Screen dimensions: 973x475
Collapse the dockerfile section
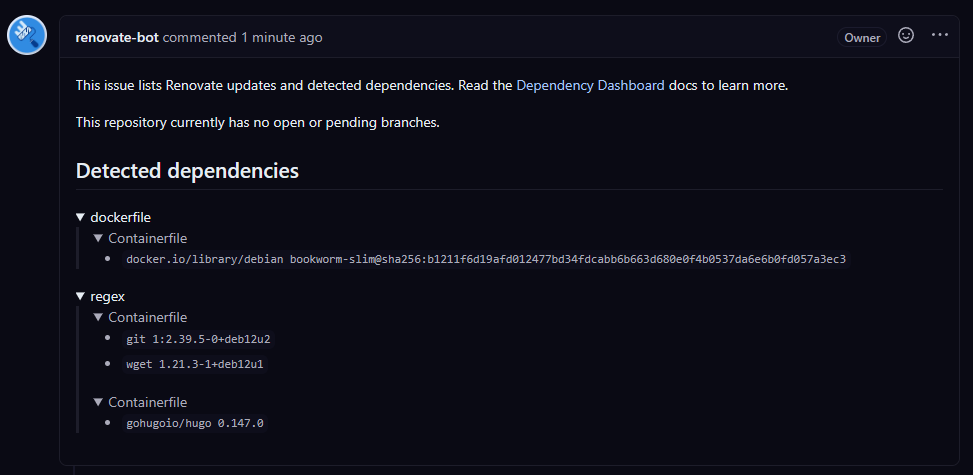pos(114,217)
